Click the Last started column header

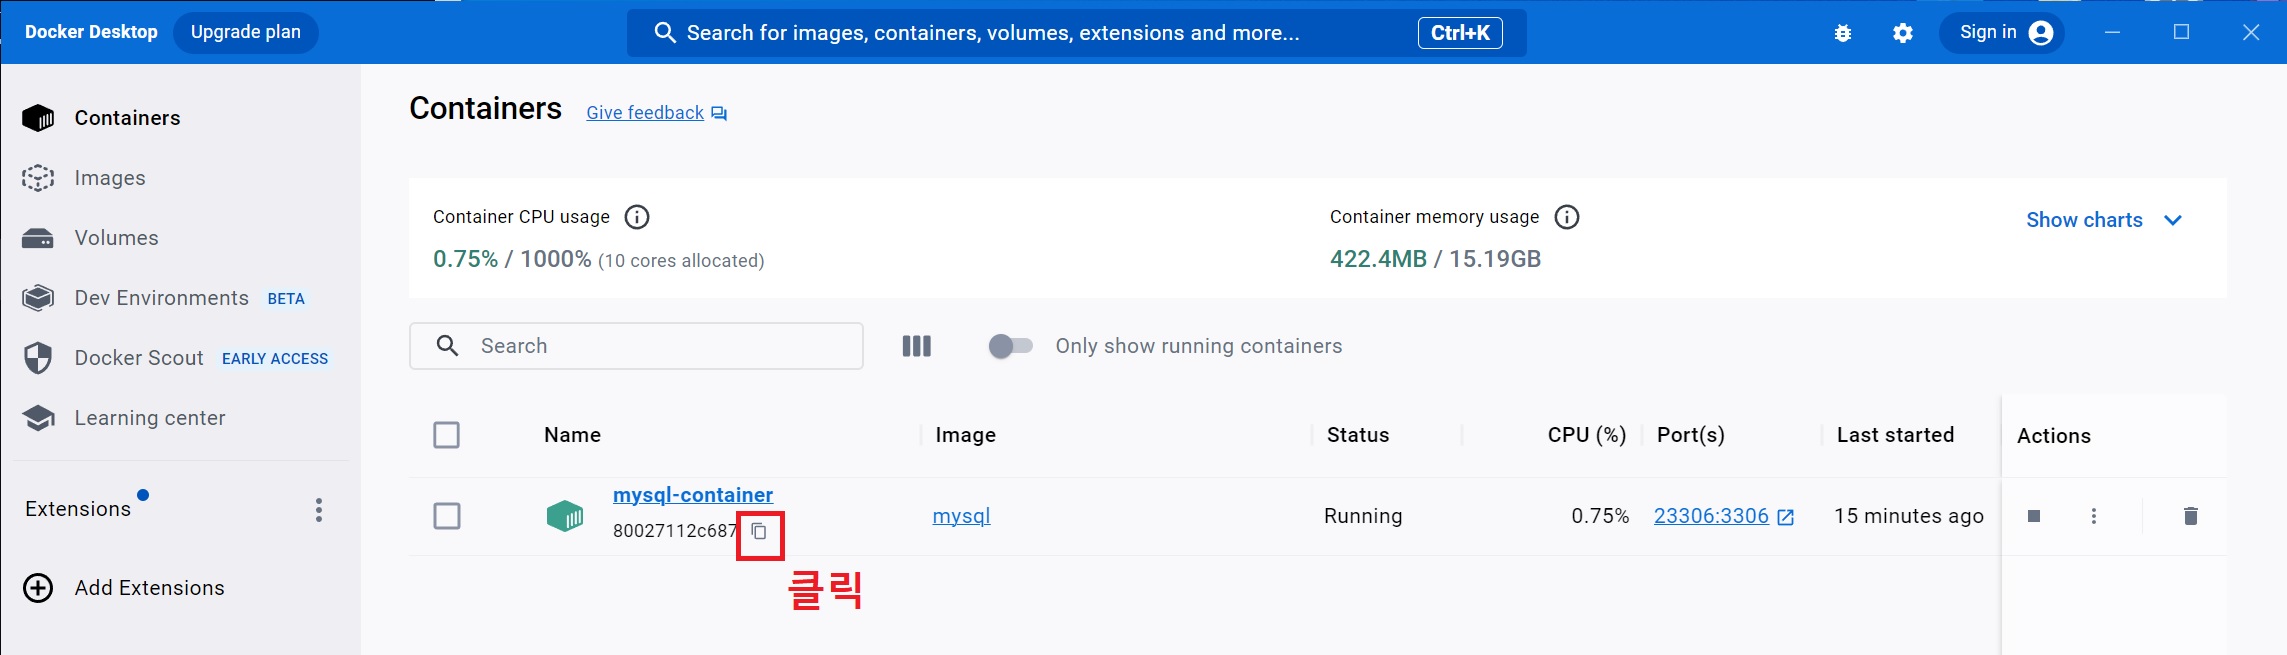1895,435
